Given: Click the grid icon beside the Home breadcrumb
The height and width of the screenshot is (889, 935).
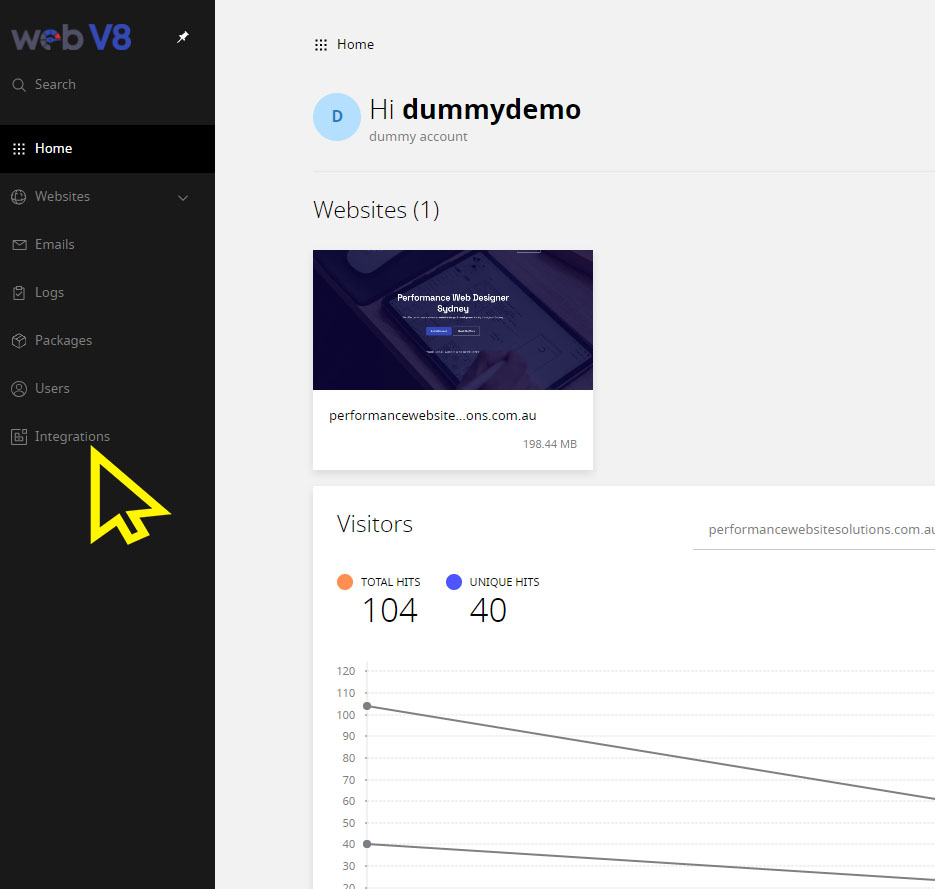Looking at the screenshot, I should point(320,44).
